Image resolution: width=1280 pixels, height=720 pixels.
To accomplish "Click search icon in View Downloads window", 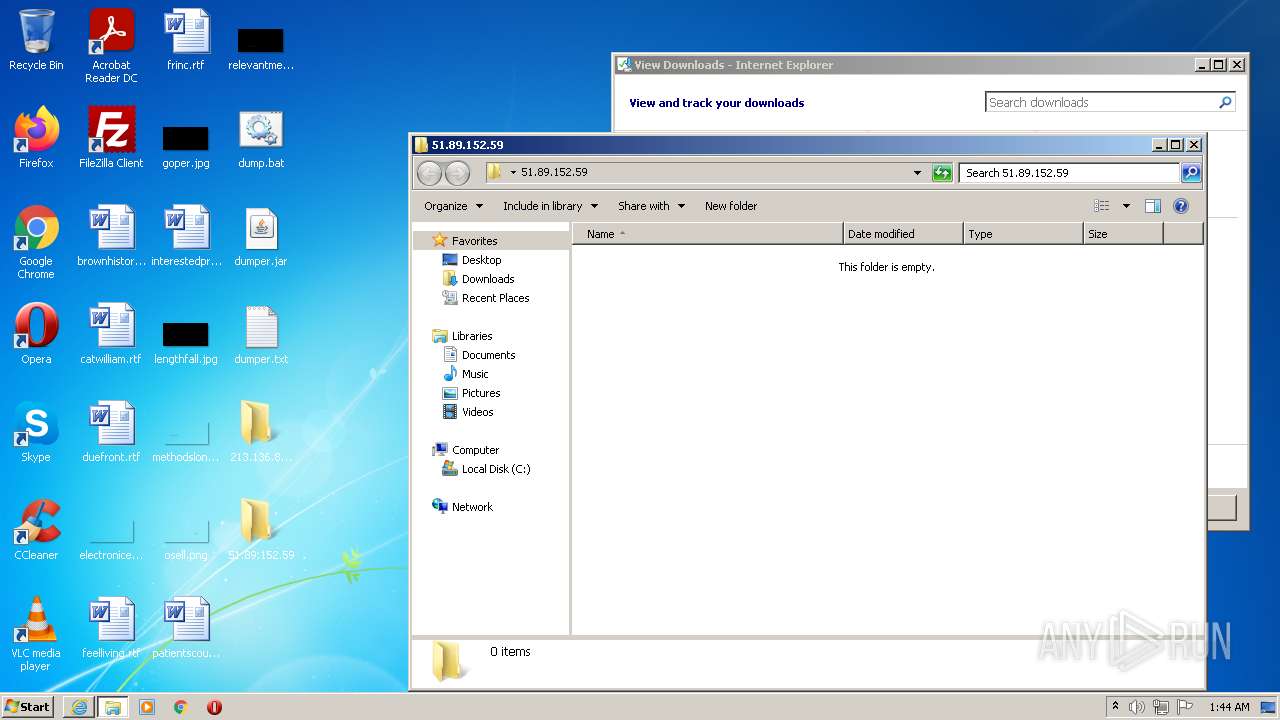I will click(1225, 102).
